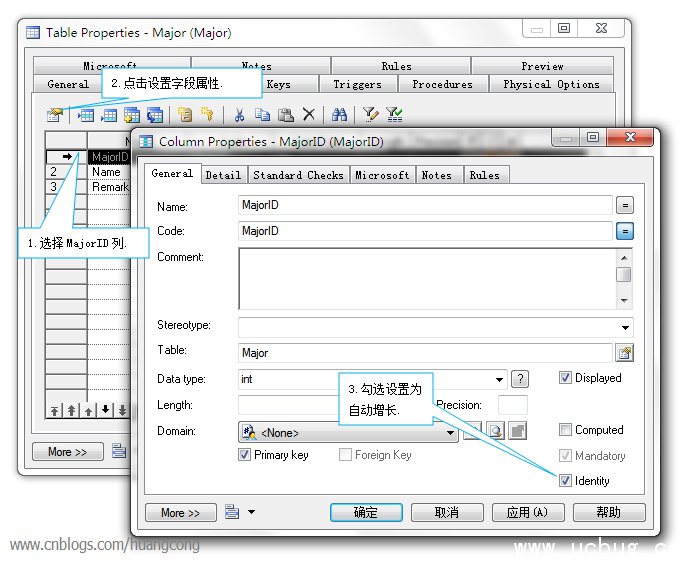Click page-up arrow under column list
The image size is (684, 563).
[71, 411]
